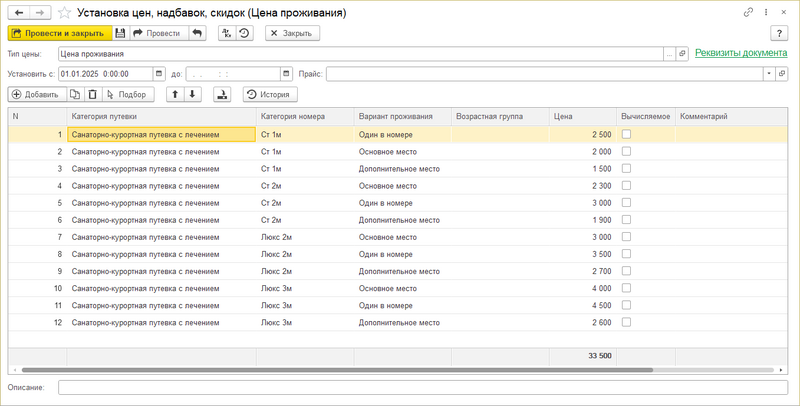Image resolution: width=800 pixels, height=406 pixels.
Task: Open the Реквизиты документа link
Action: (x=740, y=53)
